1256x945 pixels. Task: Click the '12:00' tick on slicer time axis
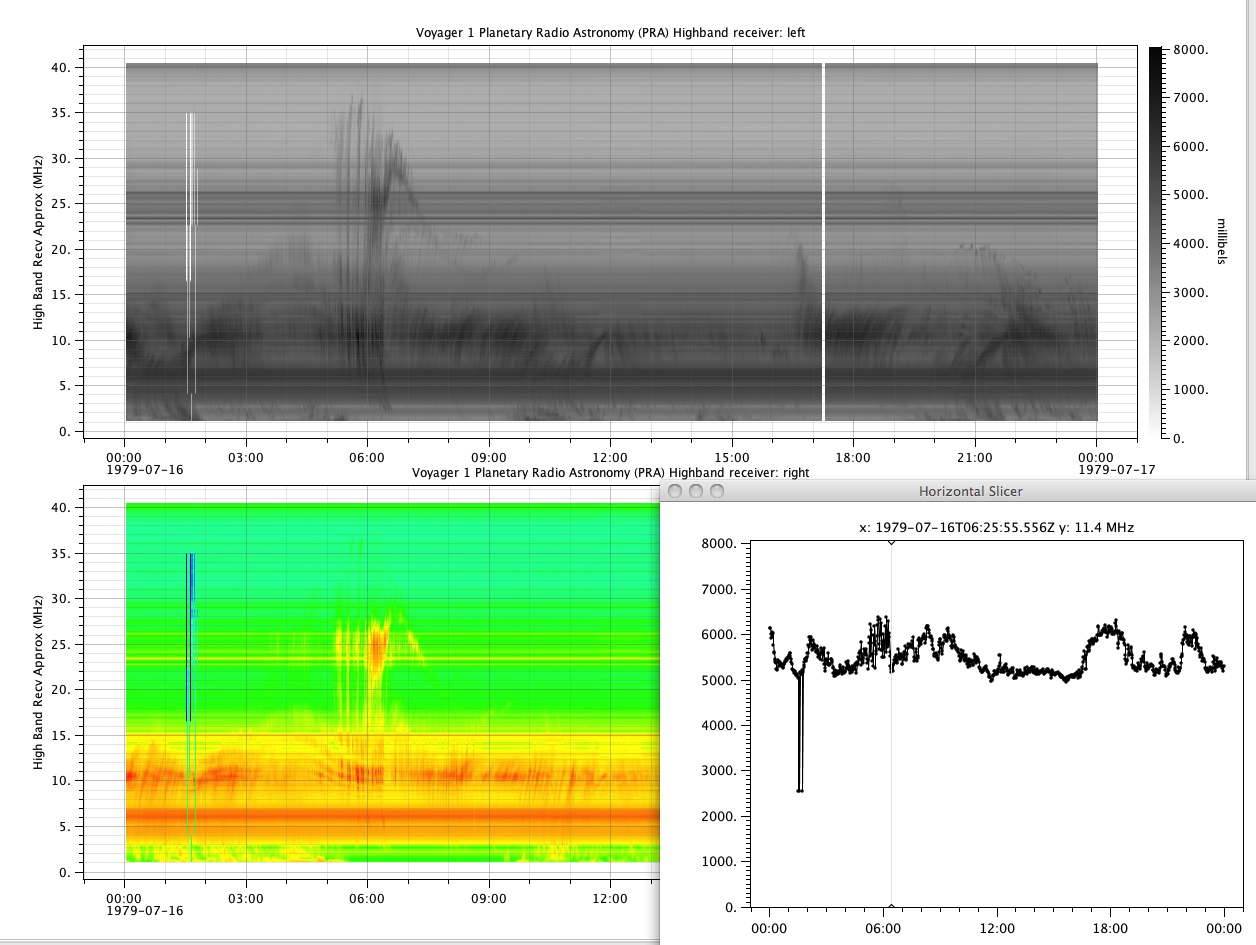pyautogui.click(x=997, y=928)
